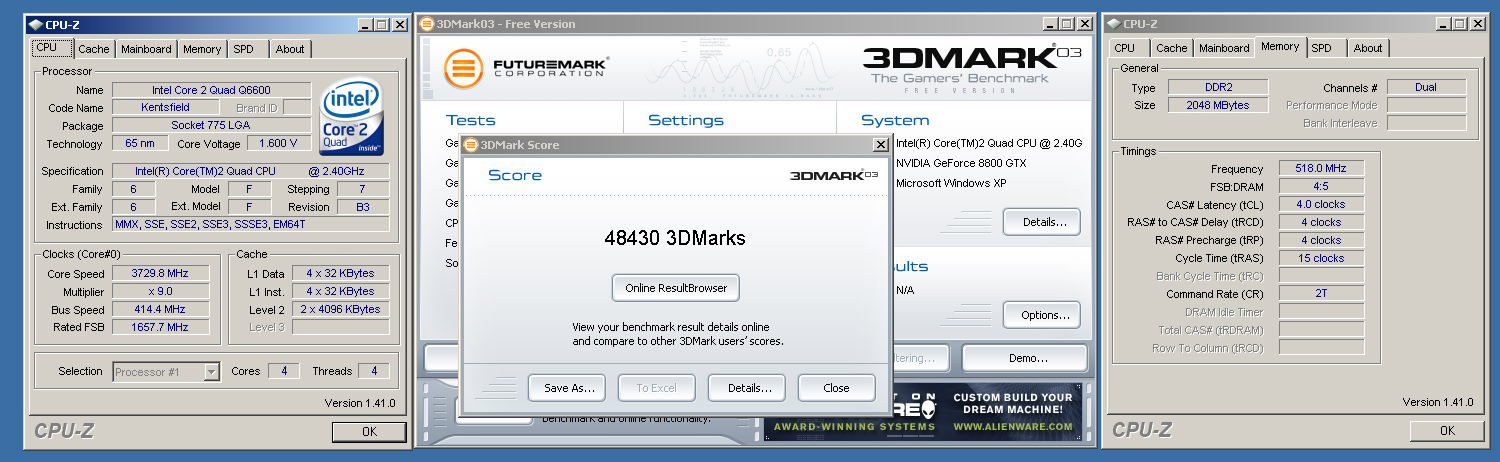Click the Futuremark Corporation logo
The width and height of the screenshot is (1500, 462).
[x=526, y=68]
